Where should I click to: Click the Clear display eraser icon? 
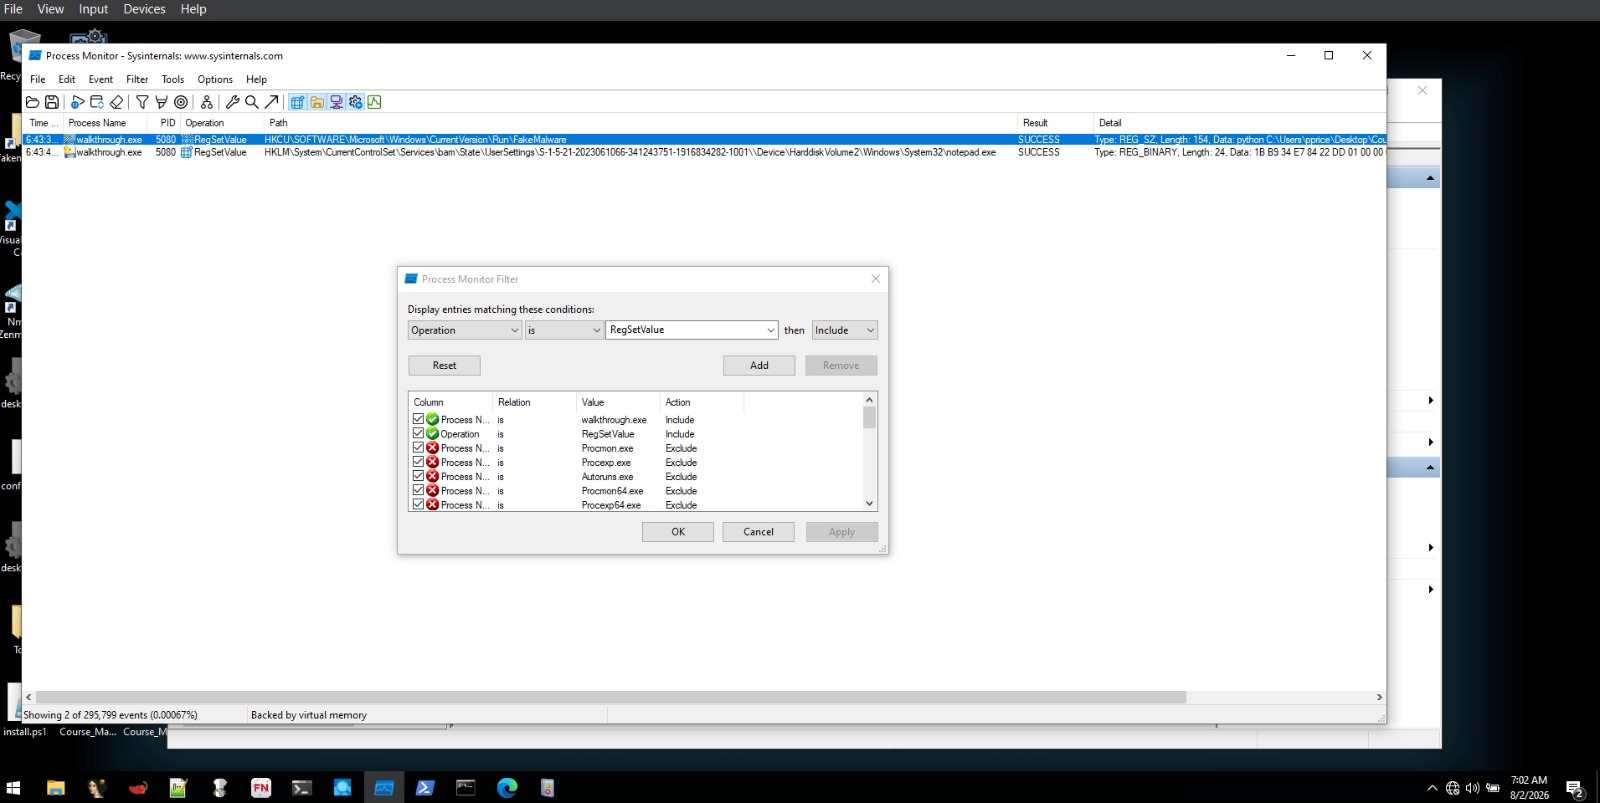116,102
